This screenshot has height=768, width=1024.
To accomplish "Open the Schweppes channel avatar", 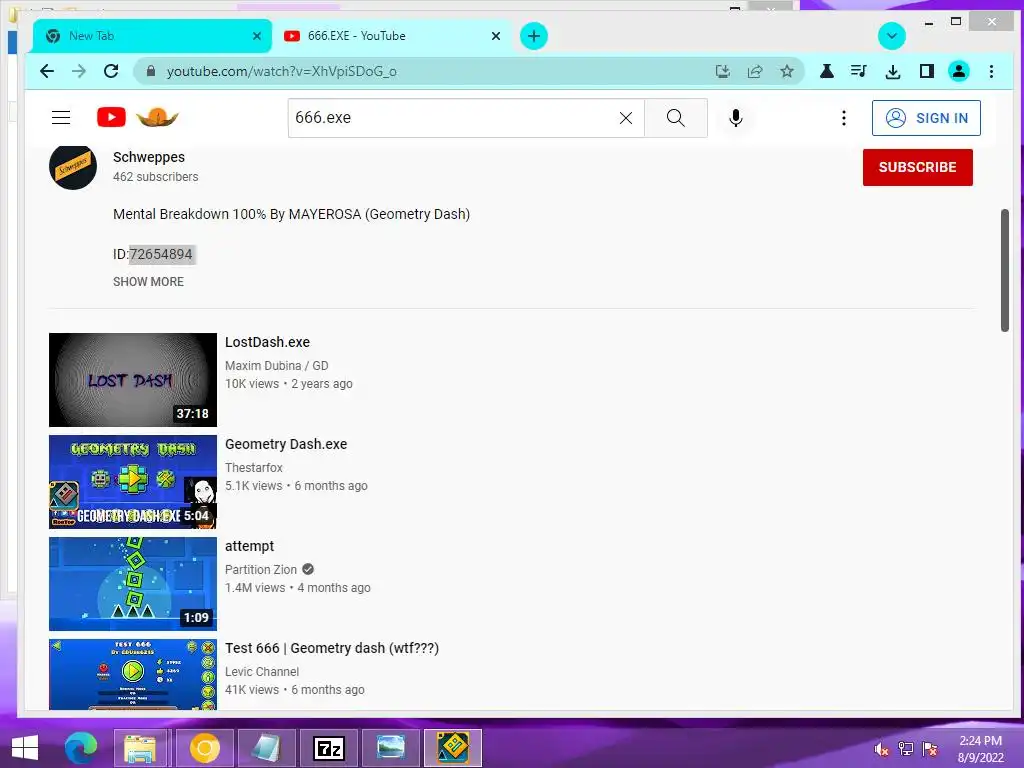I will coord(73,166).
